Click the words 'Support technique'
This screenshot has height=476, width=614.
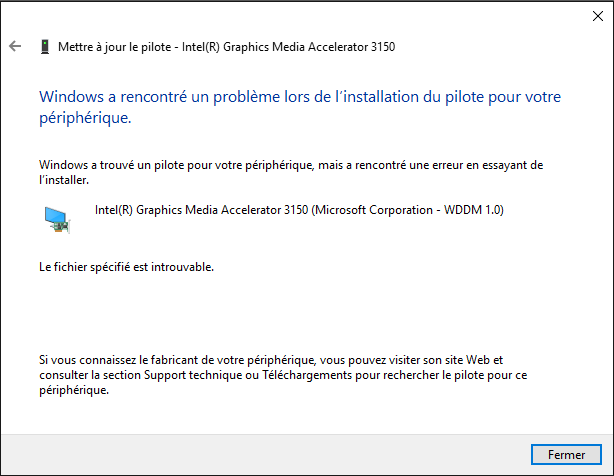pyautogui.click(x=193, y=375)
